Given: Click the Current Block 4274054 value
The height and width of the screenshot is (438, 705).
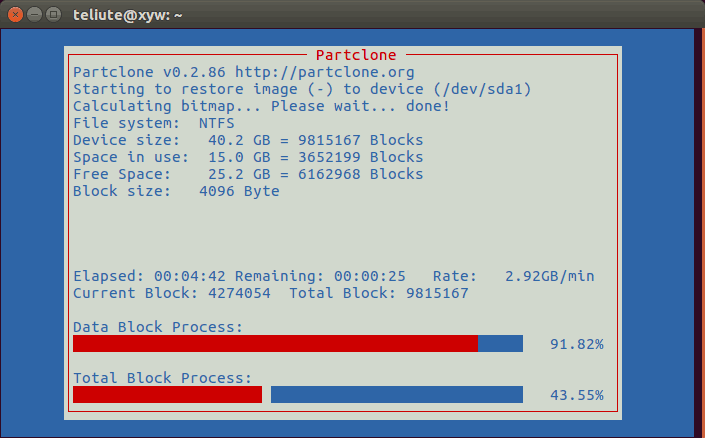Looking at the screenshot, I should (x=239, y=293).
